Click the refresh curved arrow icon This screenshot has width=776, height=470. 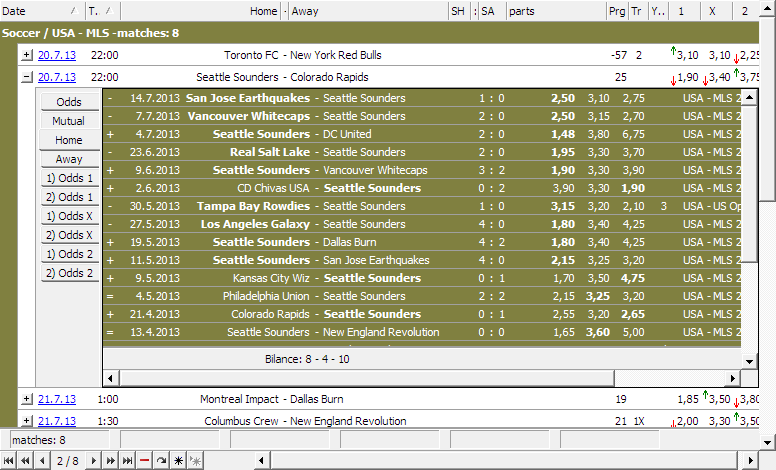click(161, 461)
